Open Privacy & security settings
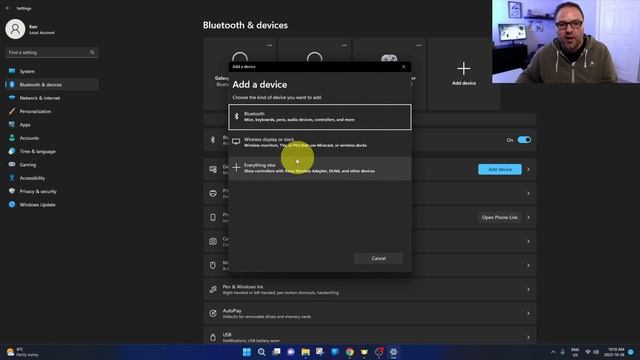Viewport: 640px width, 360px height. tap(52, 191)
